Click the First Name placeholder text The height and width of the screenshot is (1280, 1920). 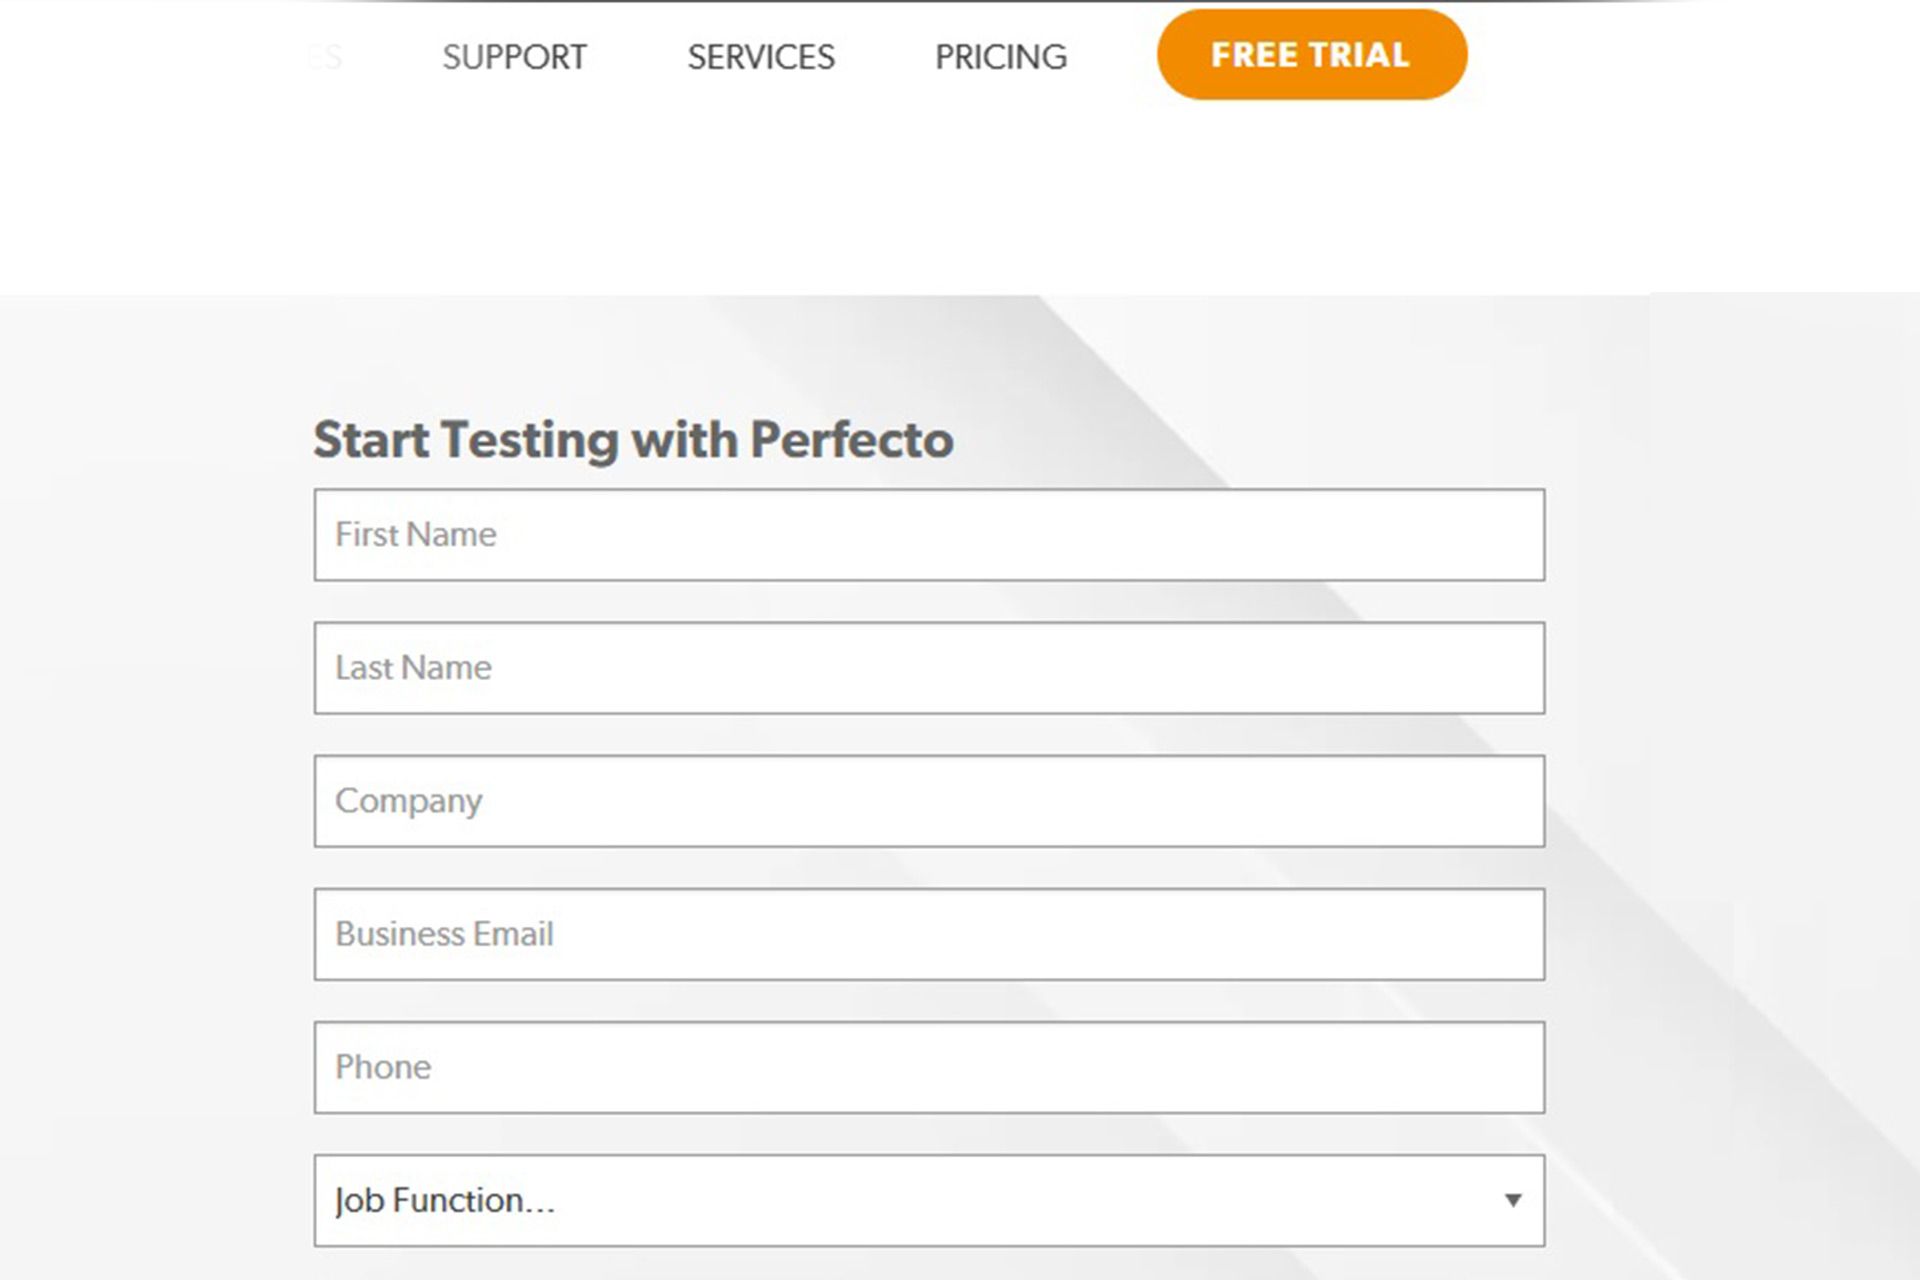415,535
